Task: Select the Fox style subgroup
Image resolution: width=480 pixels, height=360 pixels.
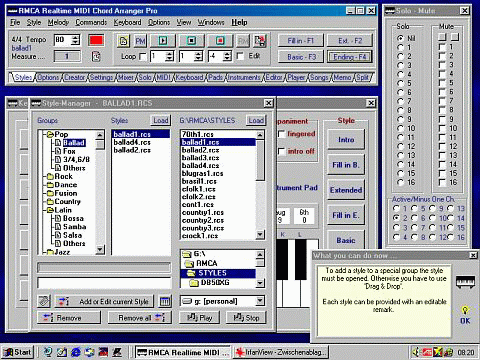Action: tap(69, 151)
